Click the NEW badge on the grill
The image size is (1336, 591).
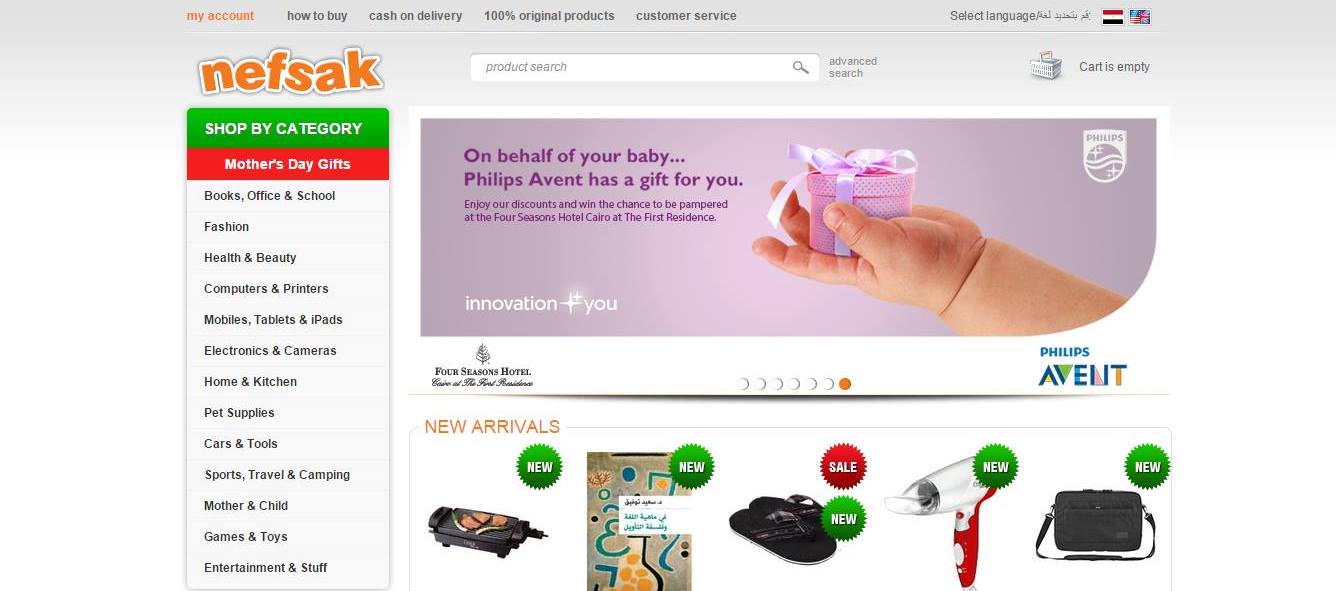pos(539,467)
